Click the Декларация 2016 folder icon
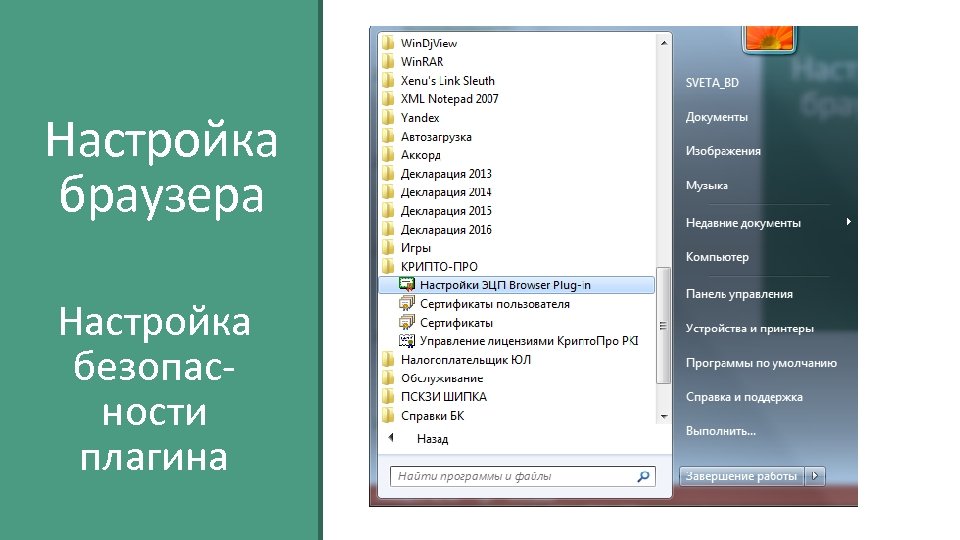960x540 pixels. pyautogui.click(x=388, y=230)
